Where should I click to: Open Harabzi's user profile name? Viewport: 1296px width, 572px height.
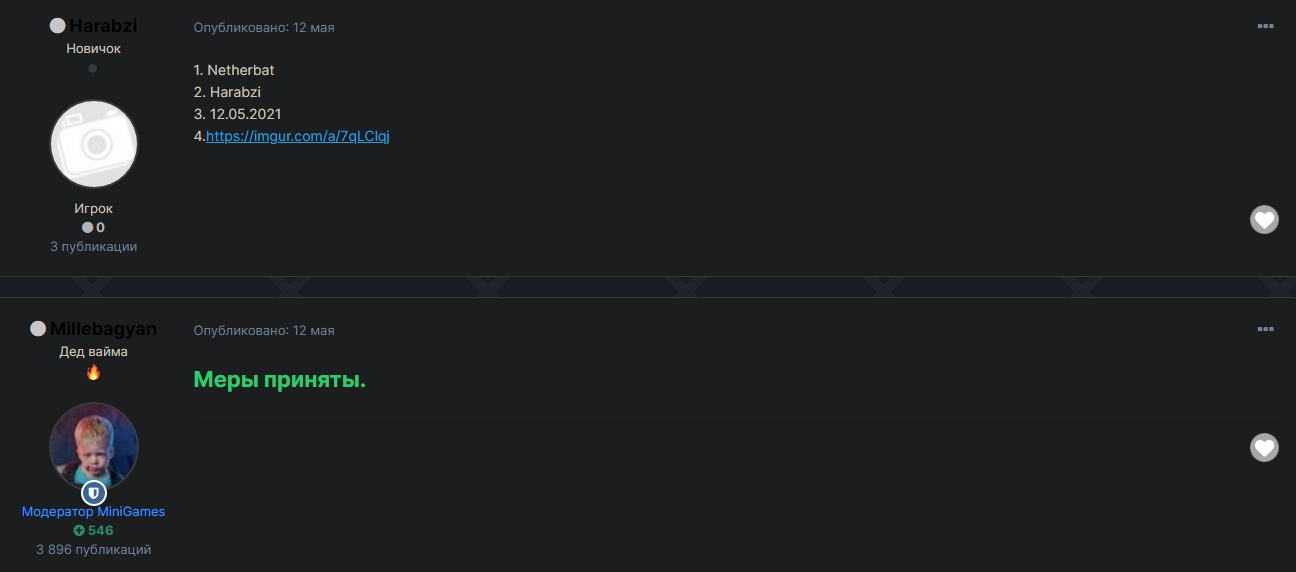coord(103,26)
